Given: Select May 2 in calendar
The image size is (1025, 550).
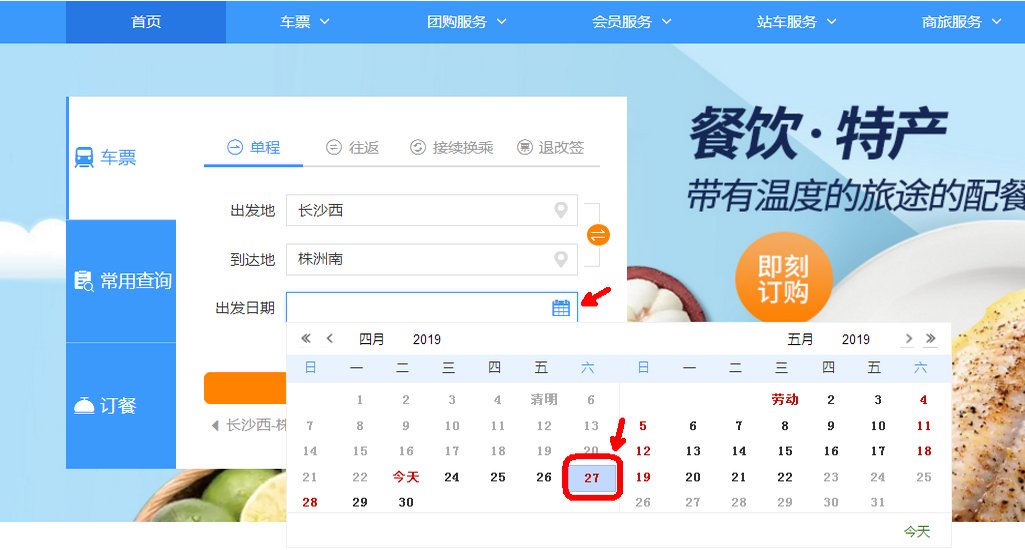Looking at the screenshot, I should [x=831, y=400].
